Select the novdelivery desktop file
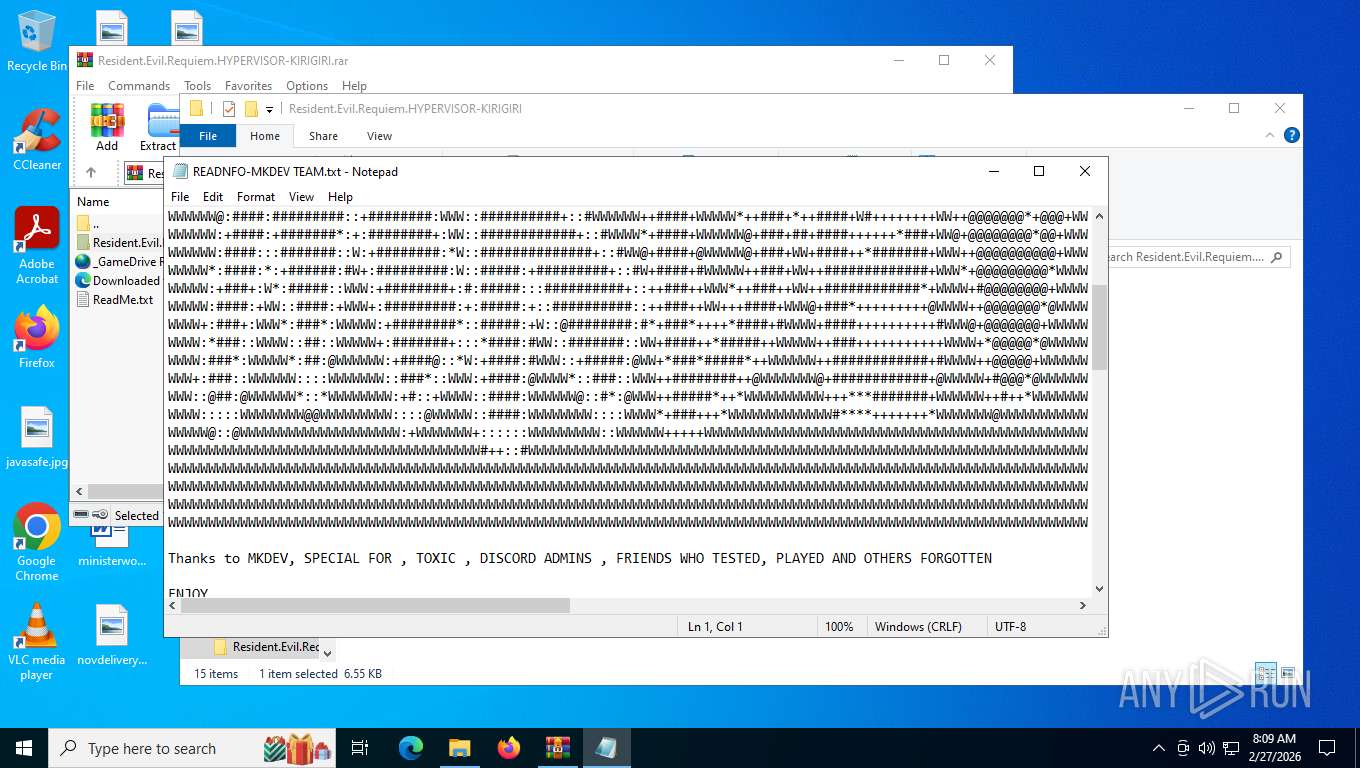 pyautogui.click(x=112, y=636)
